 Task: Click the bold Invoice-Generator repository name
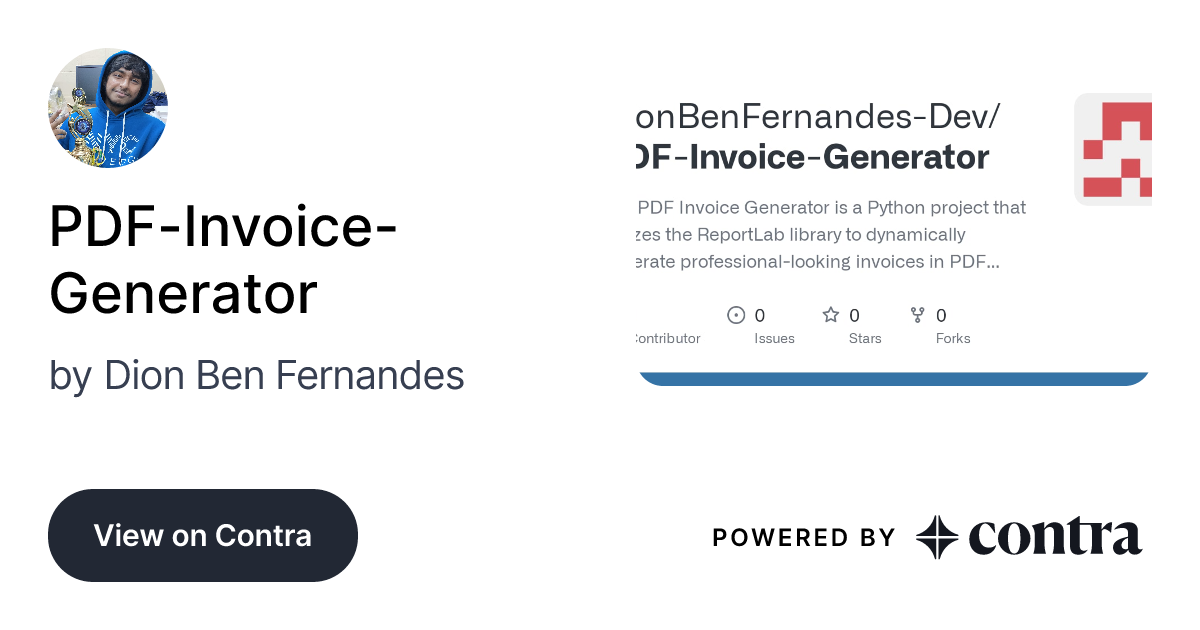point(813,158)
